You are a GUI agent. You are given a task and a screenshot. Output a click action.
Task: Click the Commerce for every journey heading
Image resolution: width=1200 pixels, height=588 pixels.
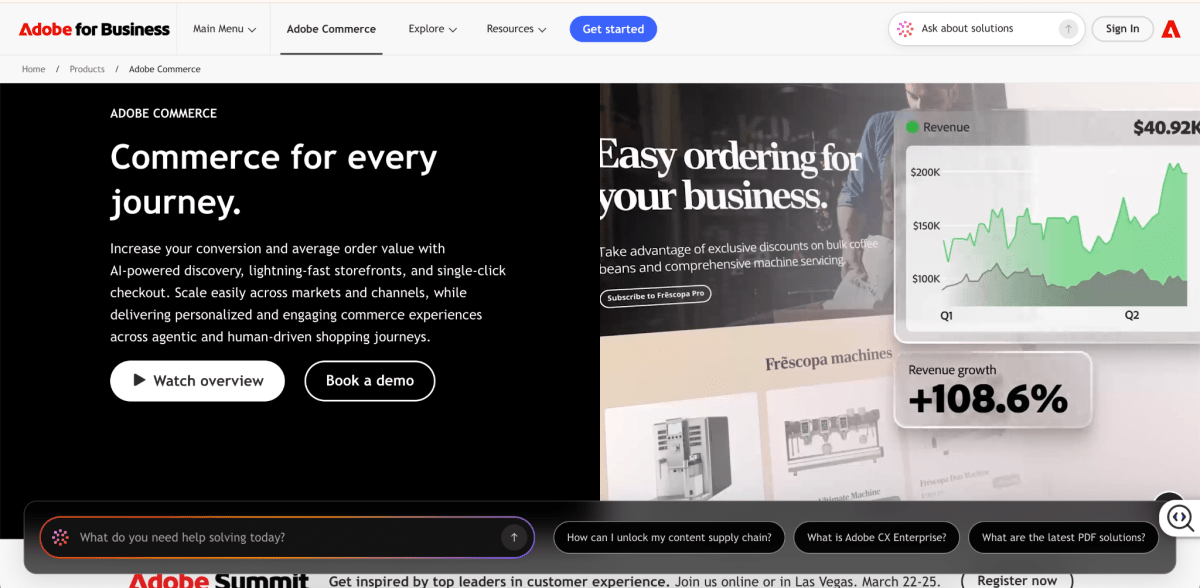click(x=274, y=179)
